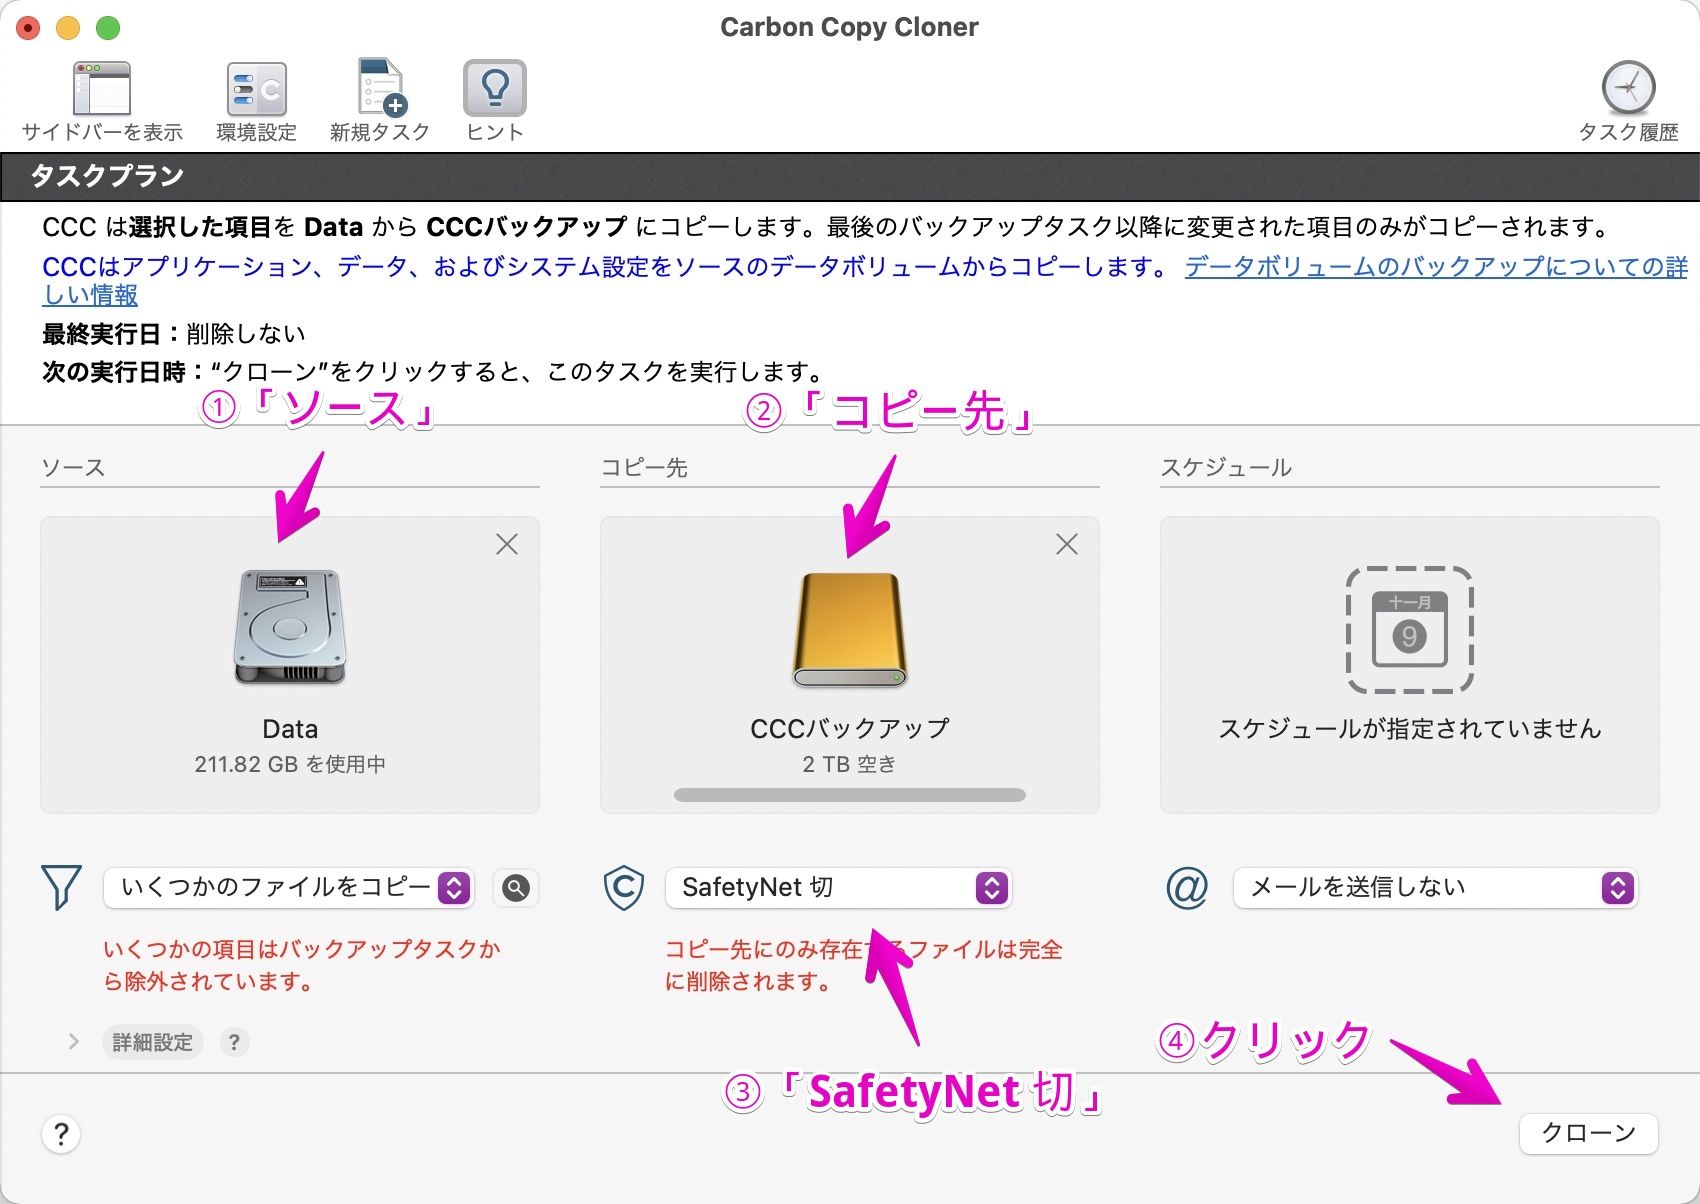Click スケジュールが指定されていません text

pyautogui.click(x=1410, y=729)
